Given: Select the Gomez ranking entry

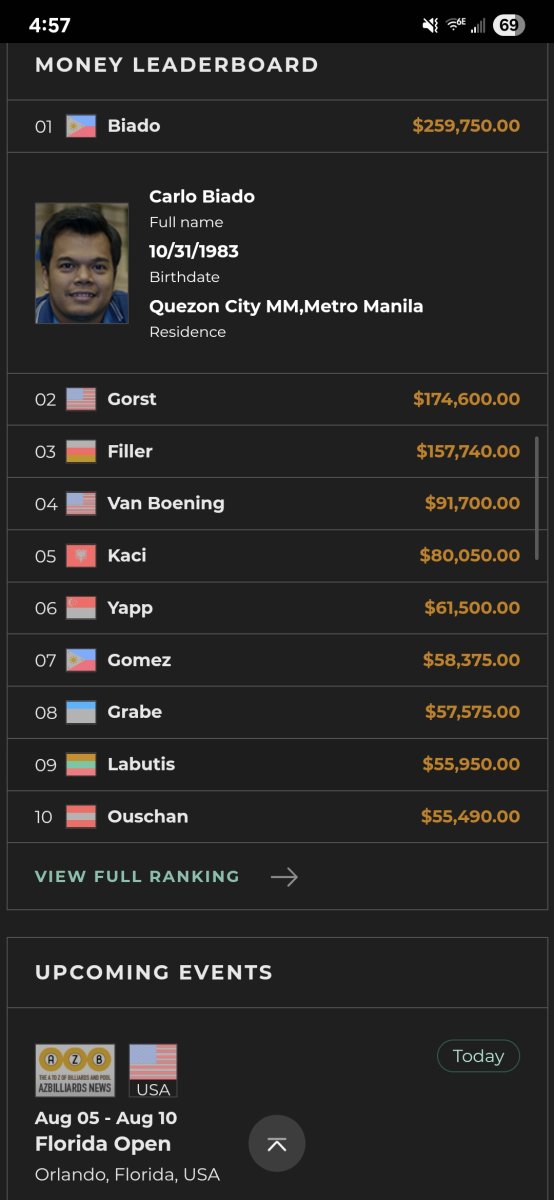Looking at the screenshot, I should tap(277, 660).
